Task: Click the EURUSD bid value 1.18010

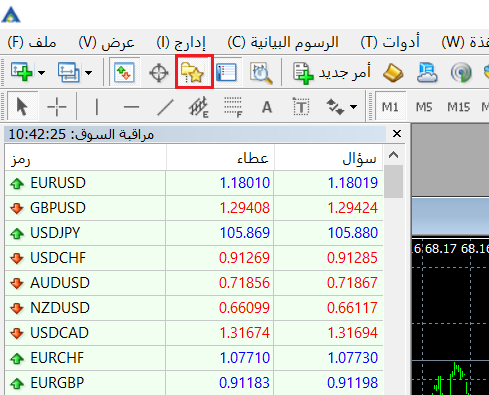Action: point(245,183)
